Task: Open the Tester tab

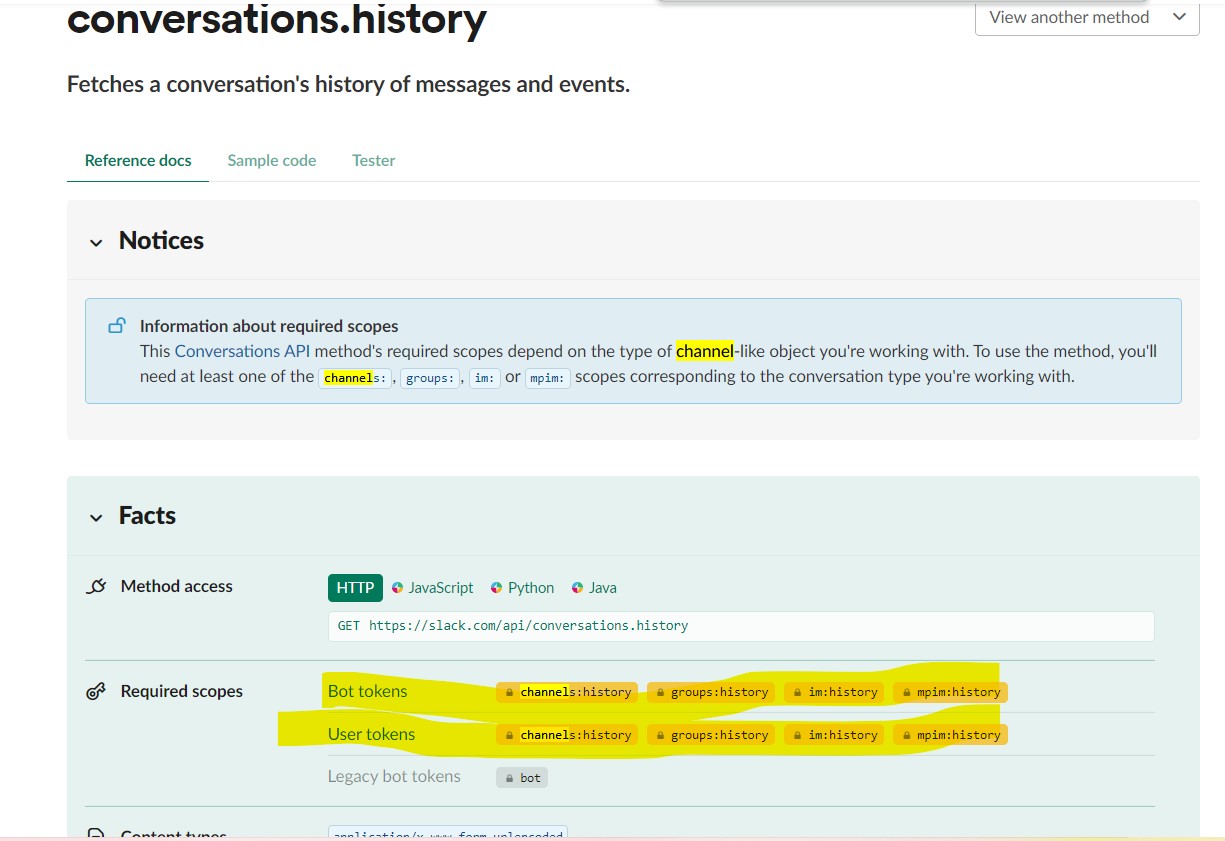Action: click(x=374, y=160)
